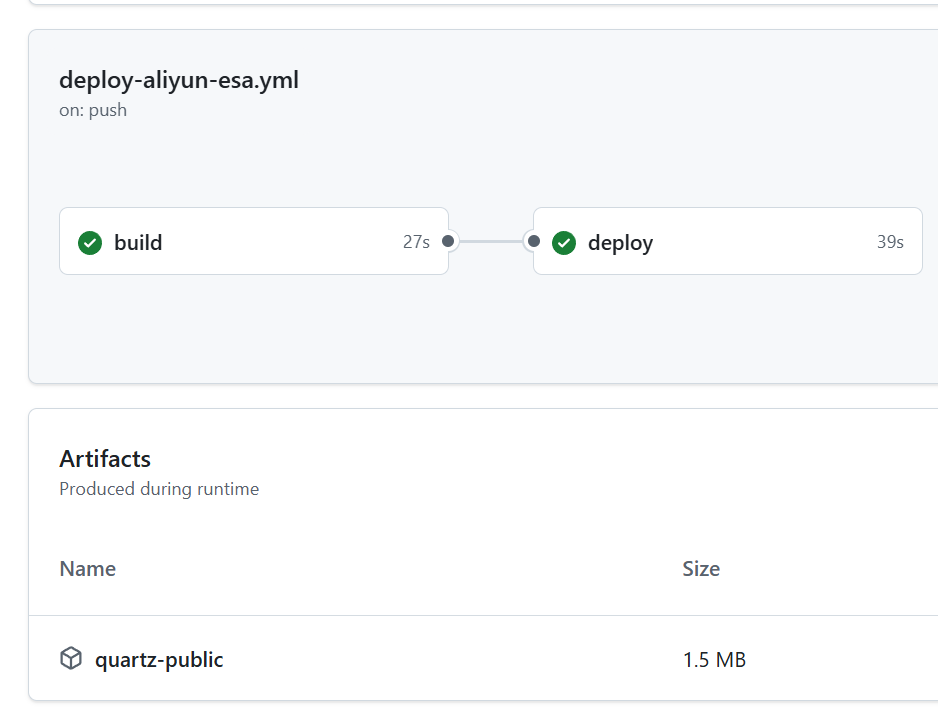
Task: Click the 'on: push' trigger text
Action: (x=93, y=111)
